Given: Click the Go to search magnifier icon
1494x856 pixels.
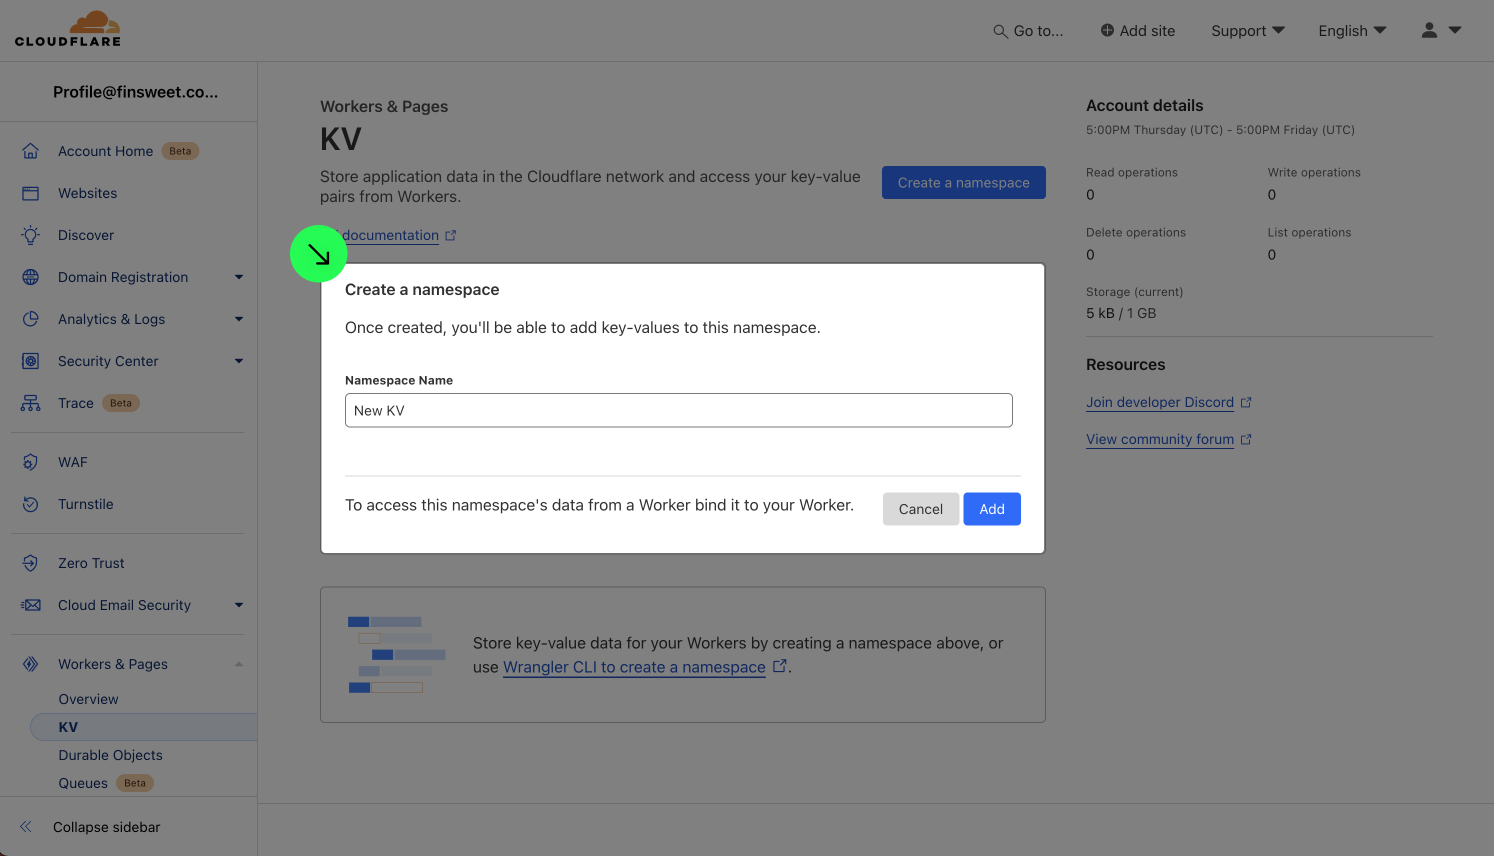Looking at the screenshot, I should [1000, 31].
